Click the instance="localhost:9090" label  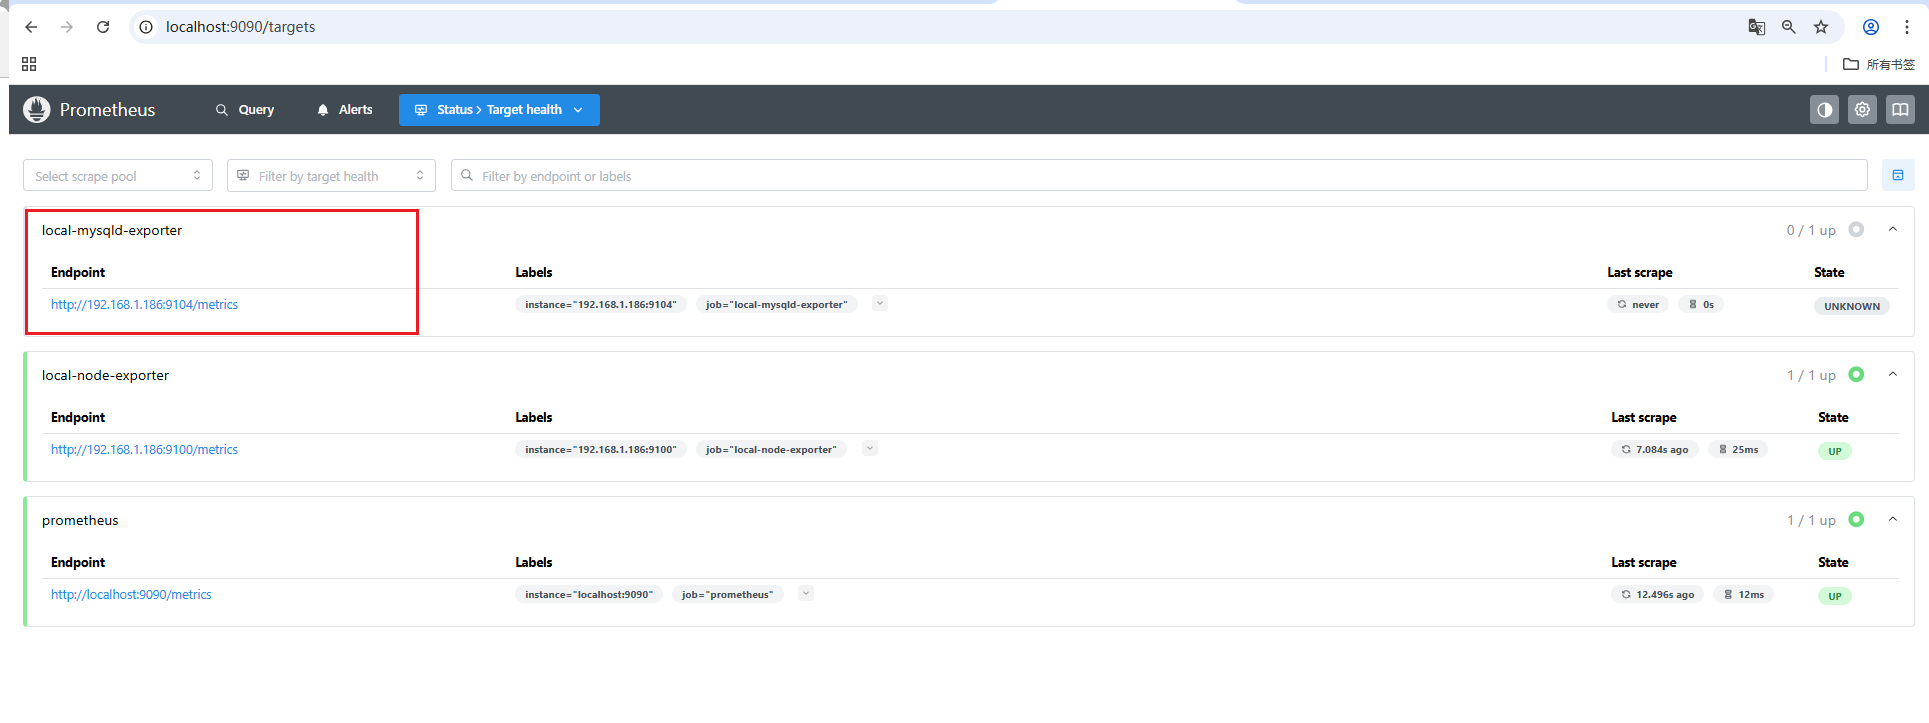click(589, 595)
